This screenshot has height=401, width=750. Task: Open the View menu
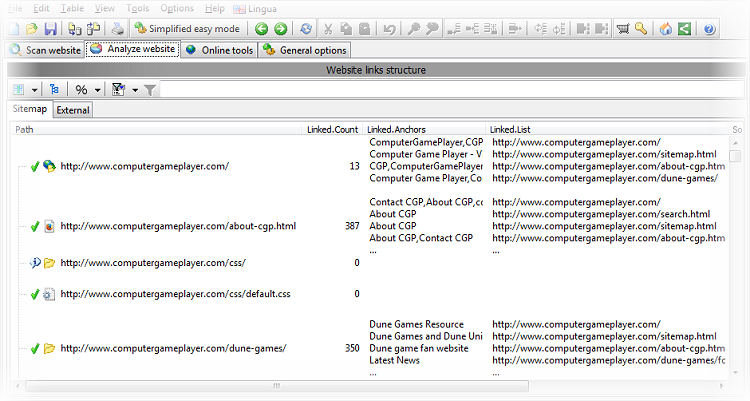[x=104, y=8]
